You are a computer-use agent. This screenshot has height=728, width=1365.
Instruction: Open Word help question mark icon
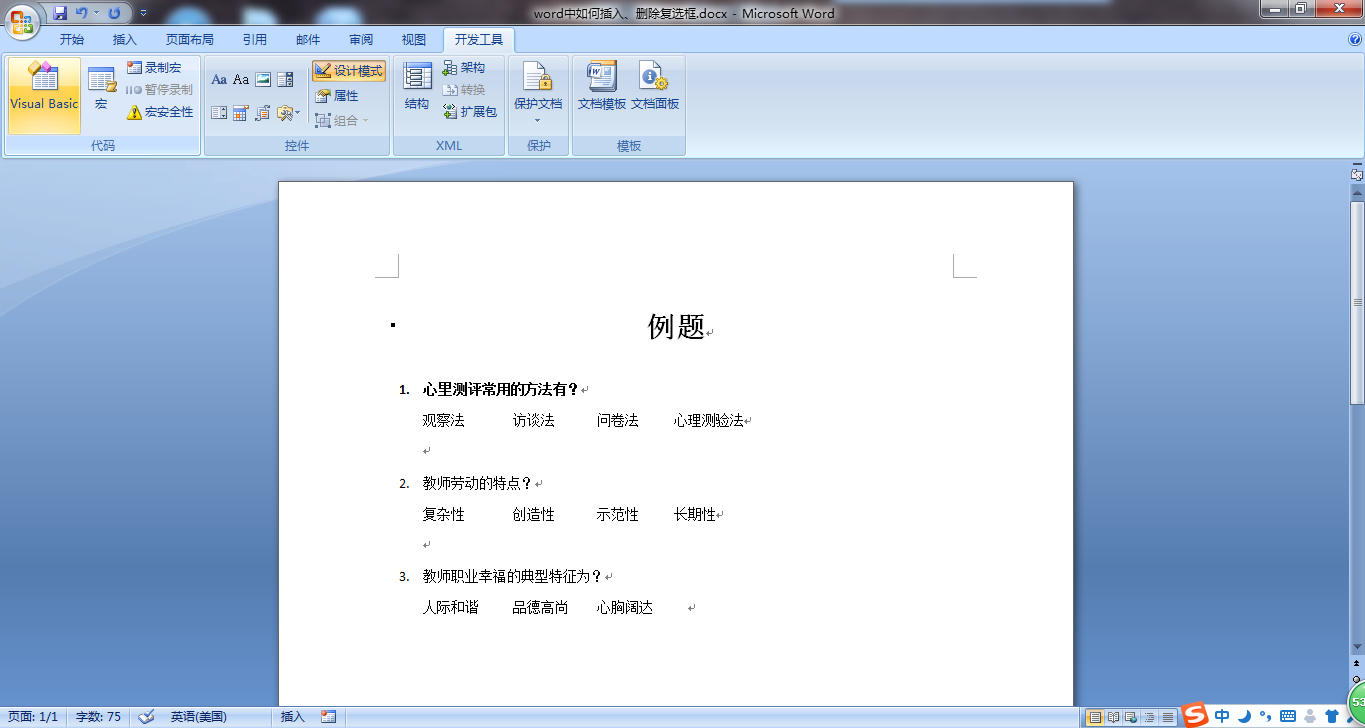pyautogui.click(x=1355, y=40)
